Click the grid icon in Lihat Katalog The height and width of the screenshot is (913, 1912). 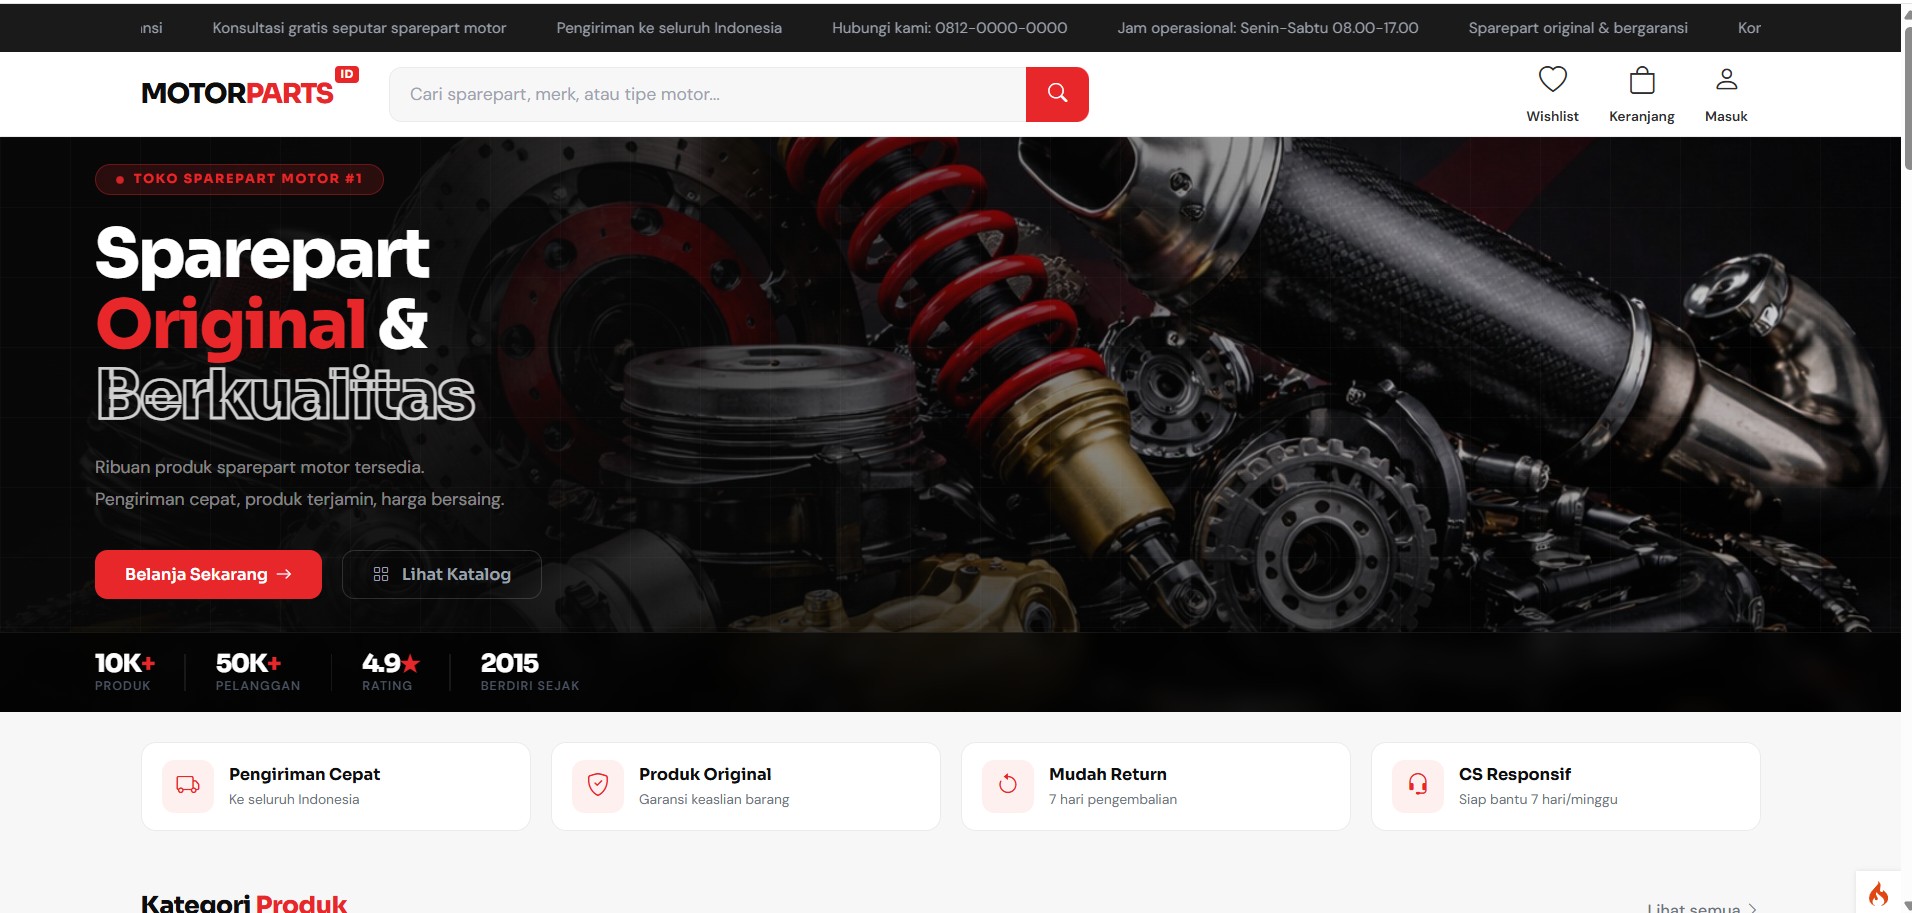(381, 574)
